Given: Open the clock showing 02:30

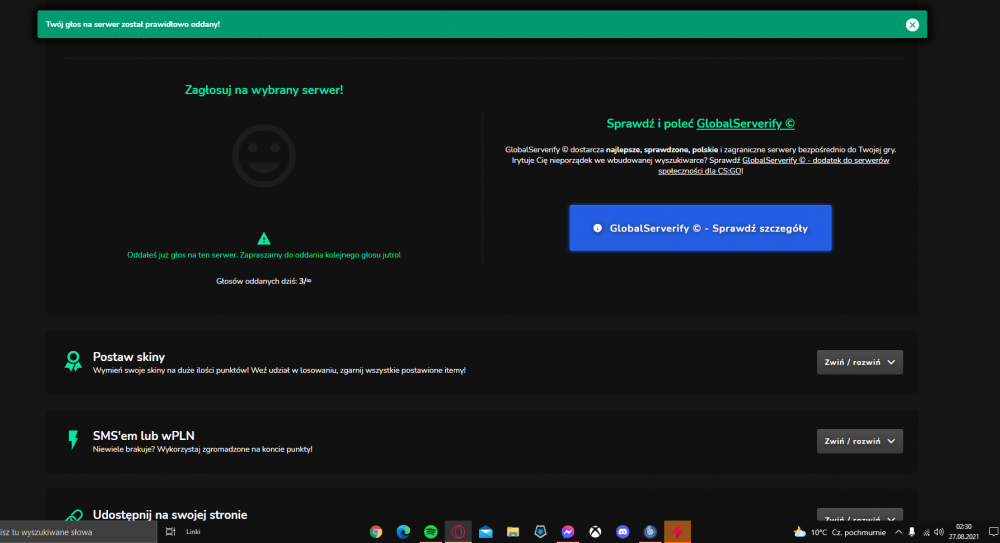Looking at the screenshot, I should (x=964, y=532).
